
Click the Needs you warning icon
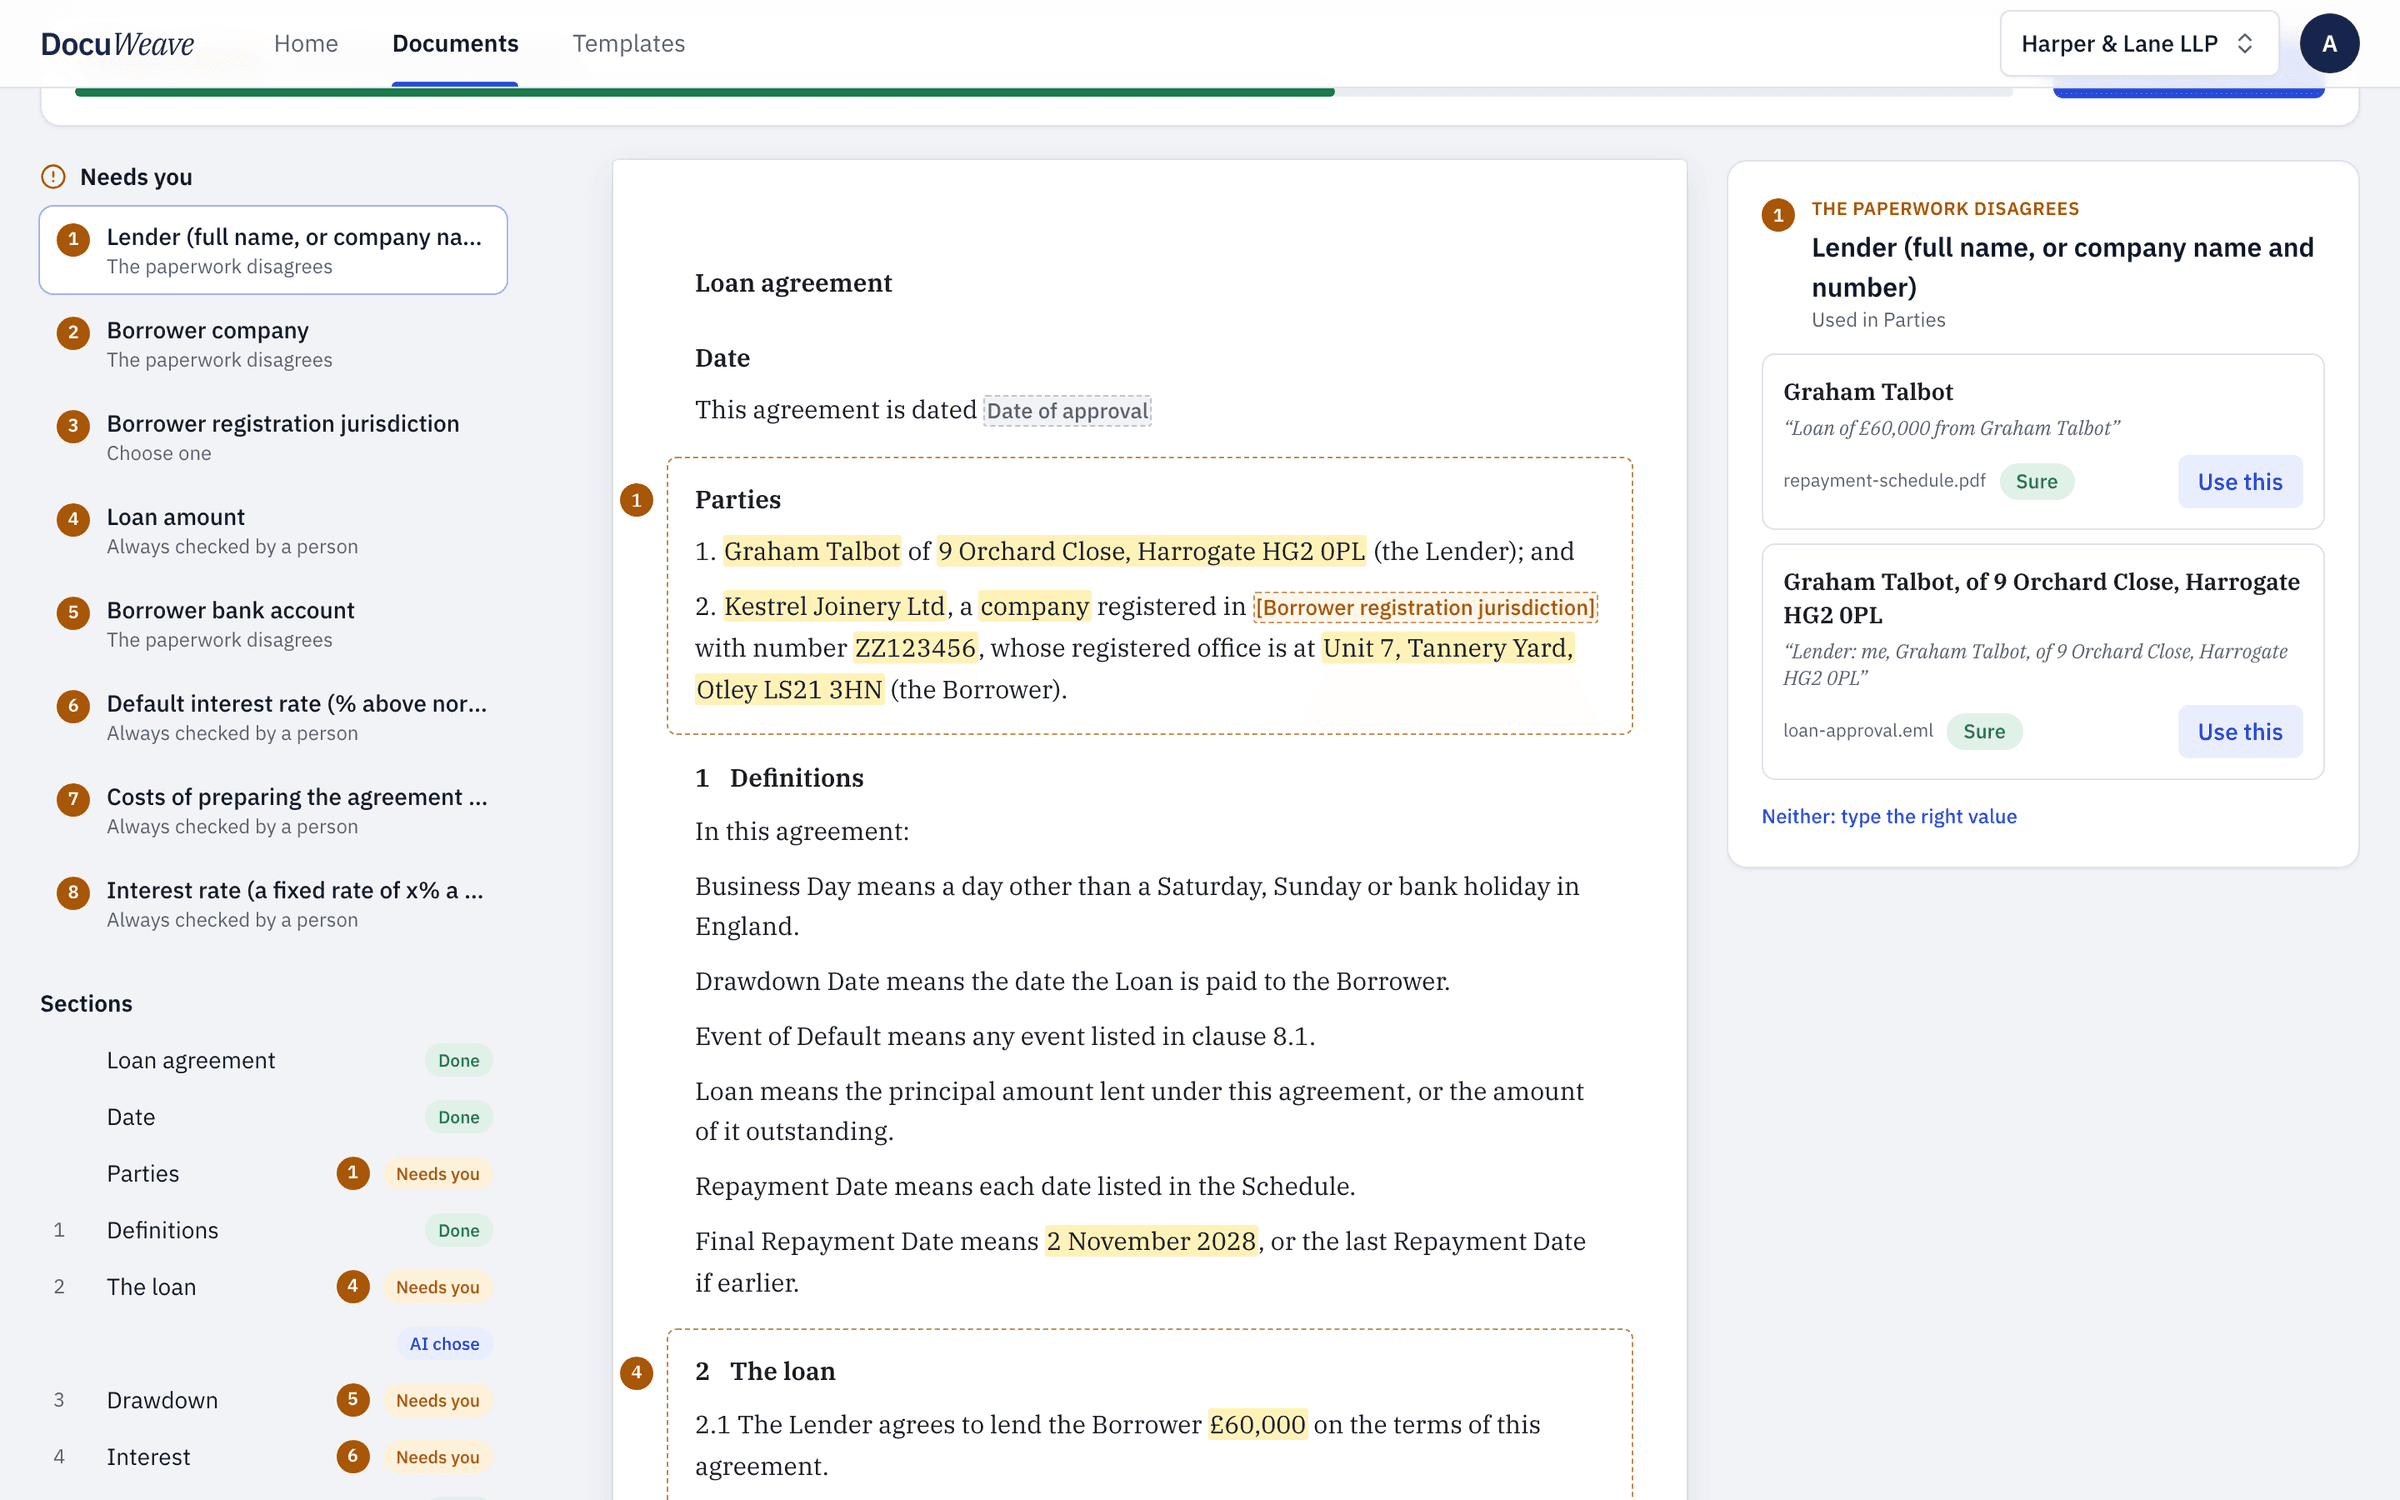(x=53, y=177)
